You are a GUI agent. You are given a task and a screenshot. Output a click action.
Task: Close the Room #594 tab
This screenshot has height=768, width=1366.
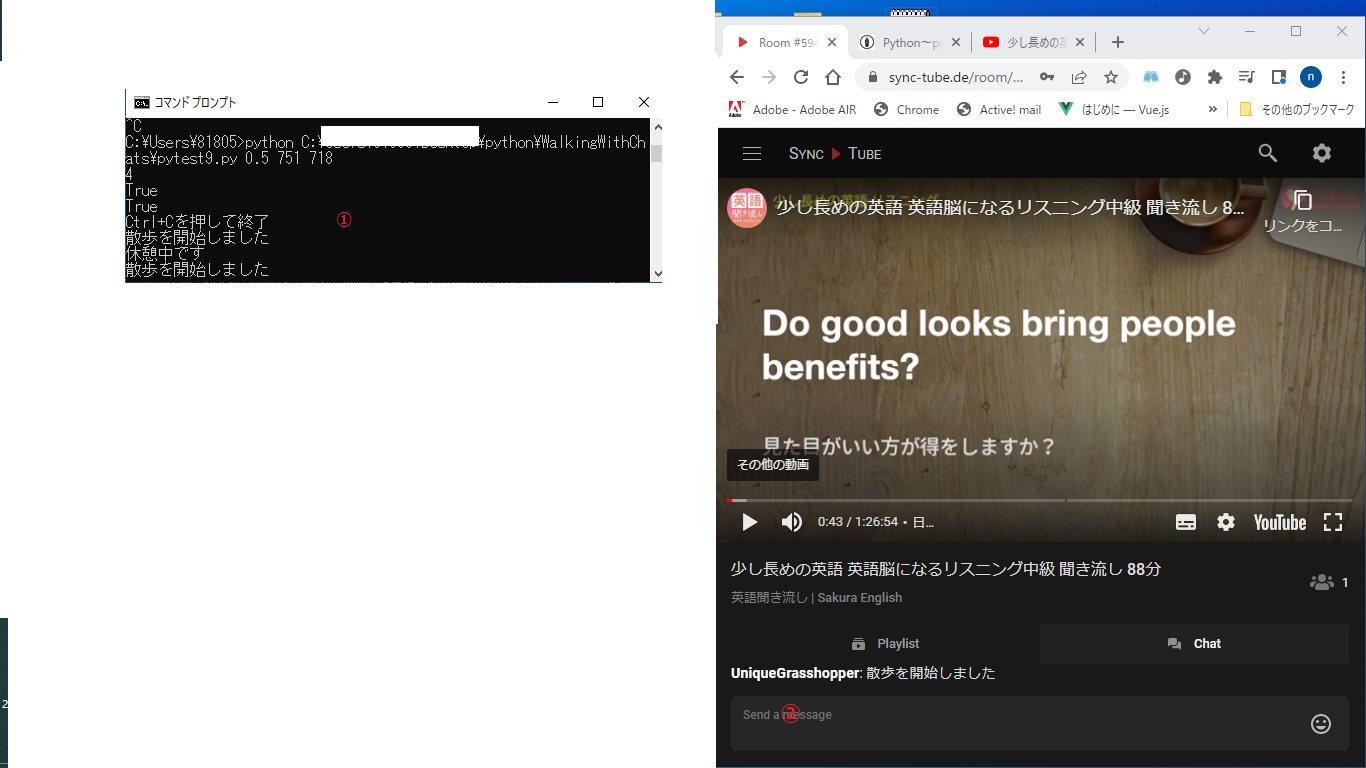click(x=832, y=42)
